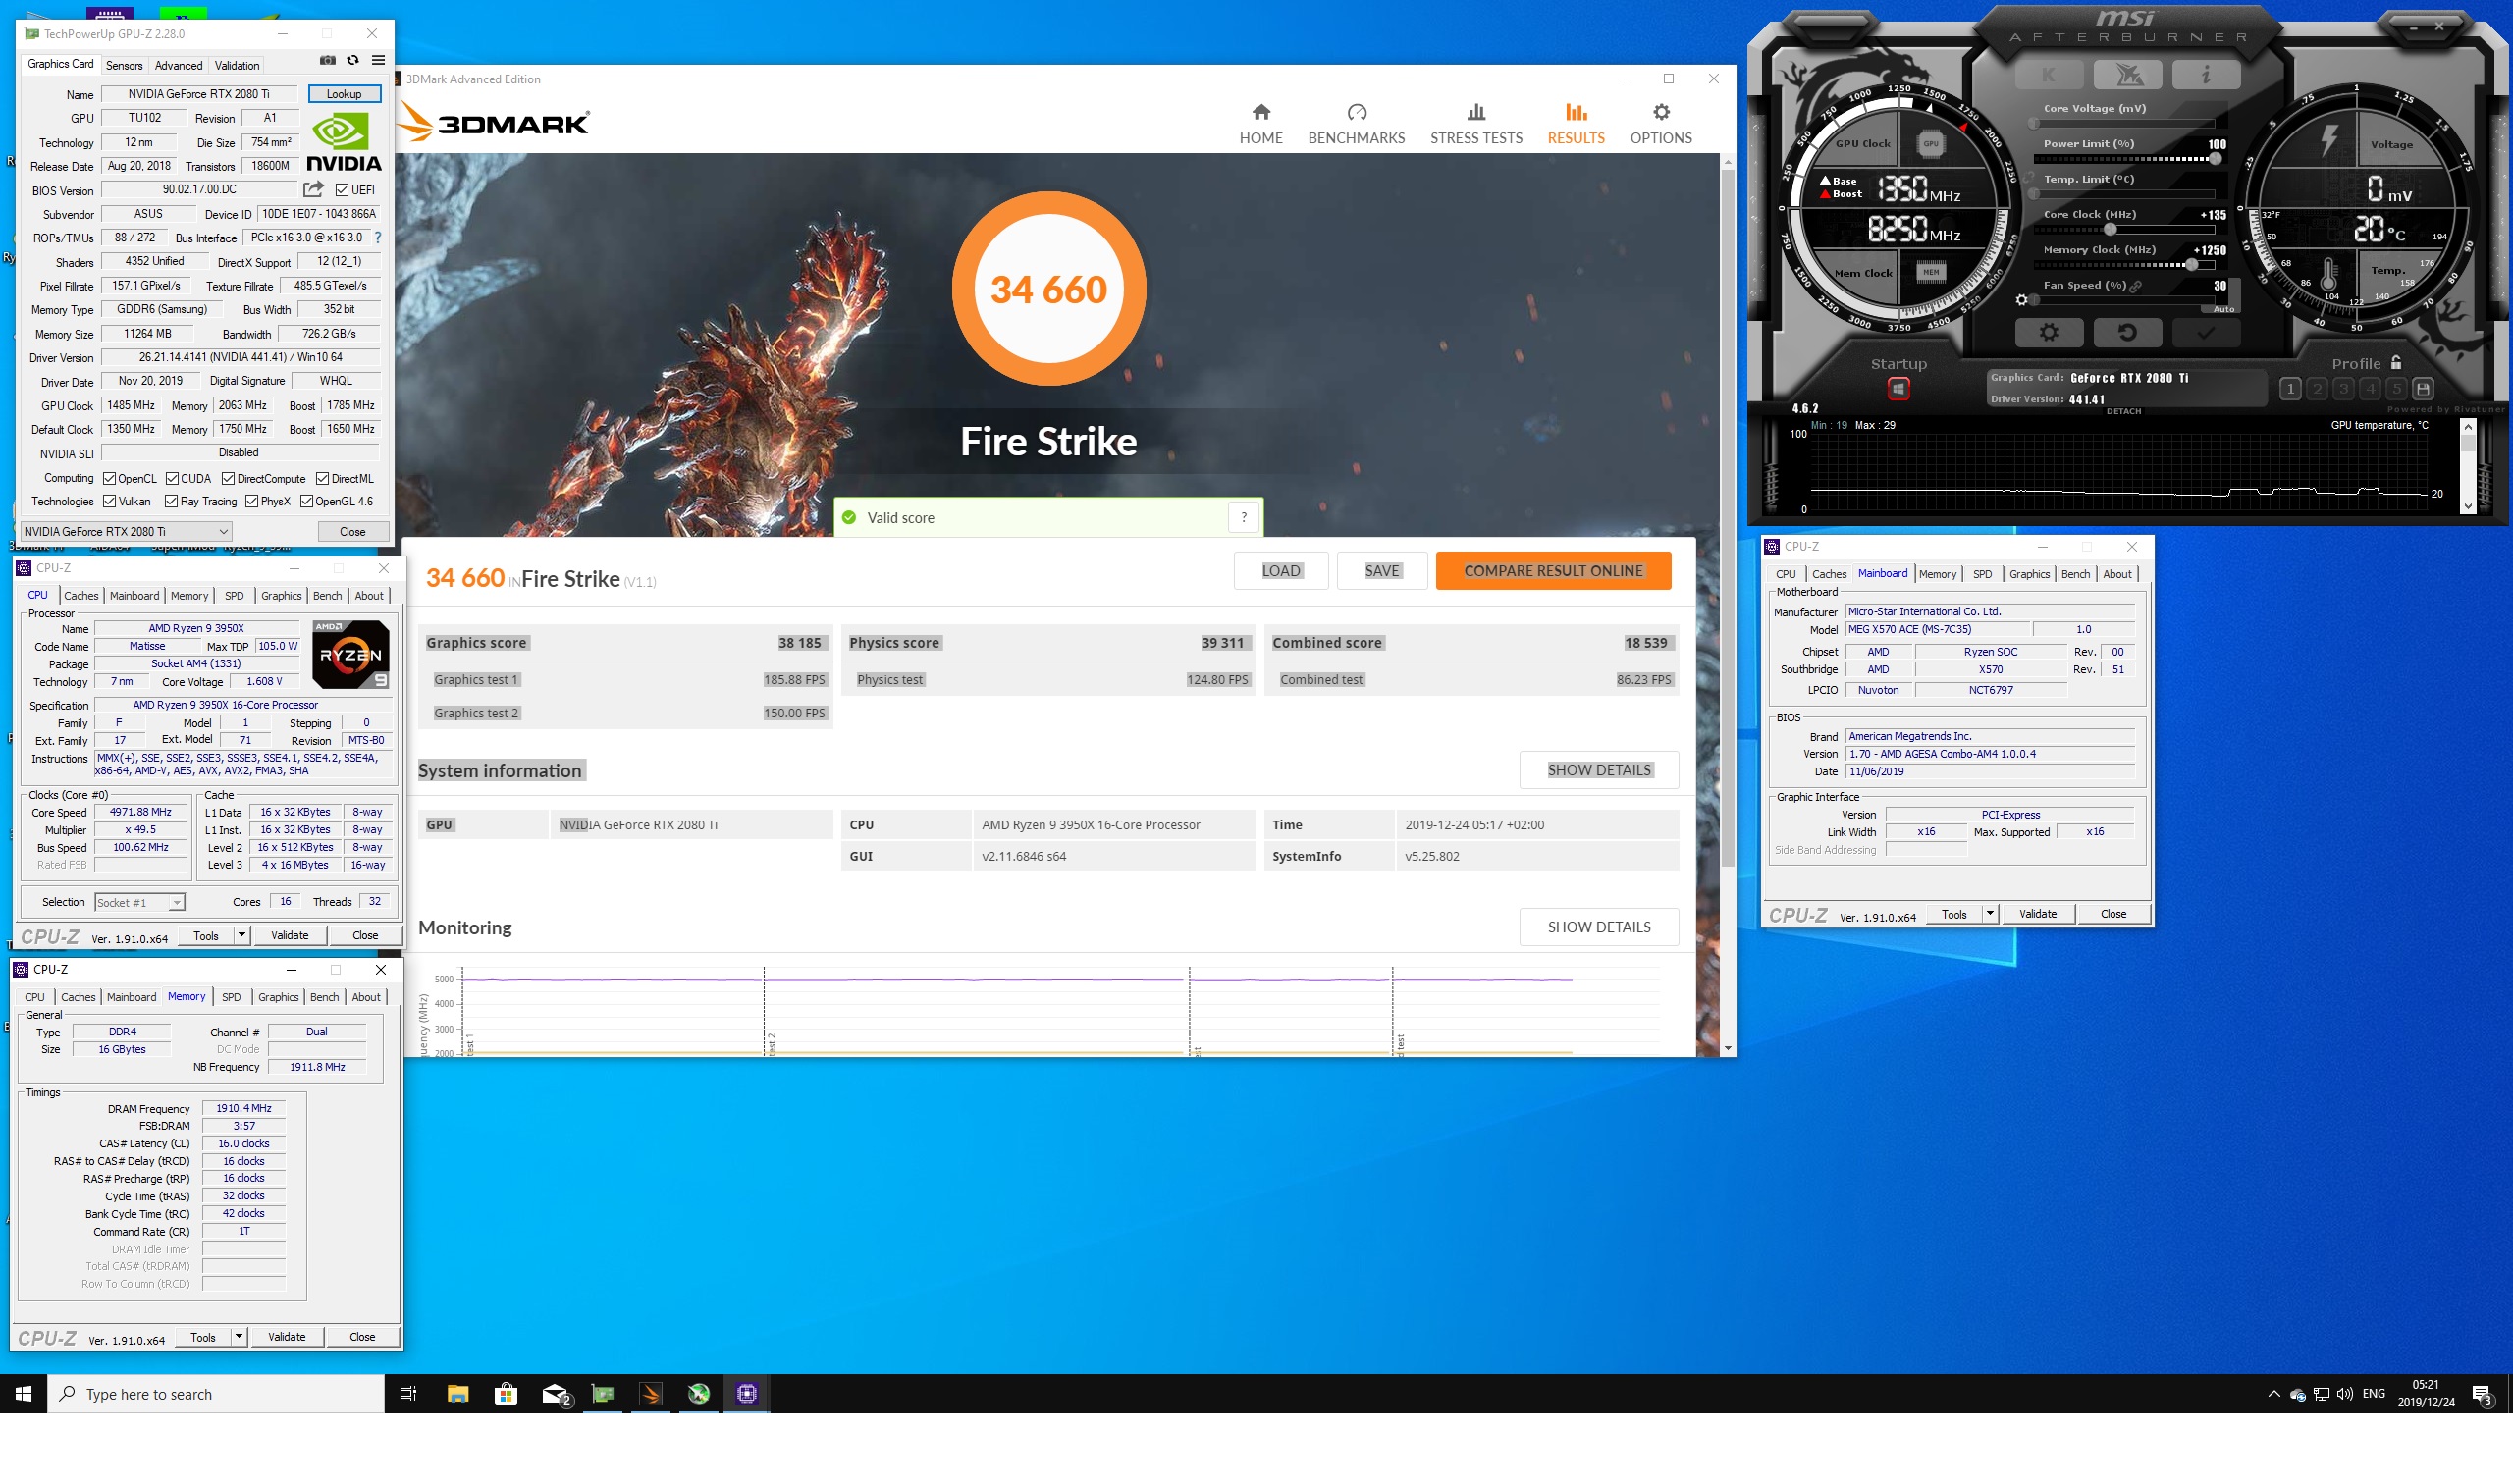Screen dimensions: 2513x1484
Task: Click Lookup button in GPU-Z
Action: pyautogui.click(x=344, y=94)
